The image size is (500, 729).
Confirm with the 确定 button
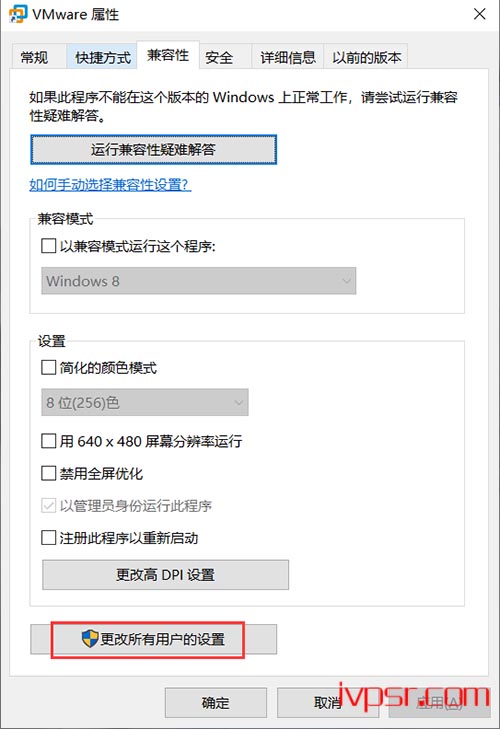[215, 702]
